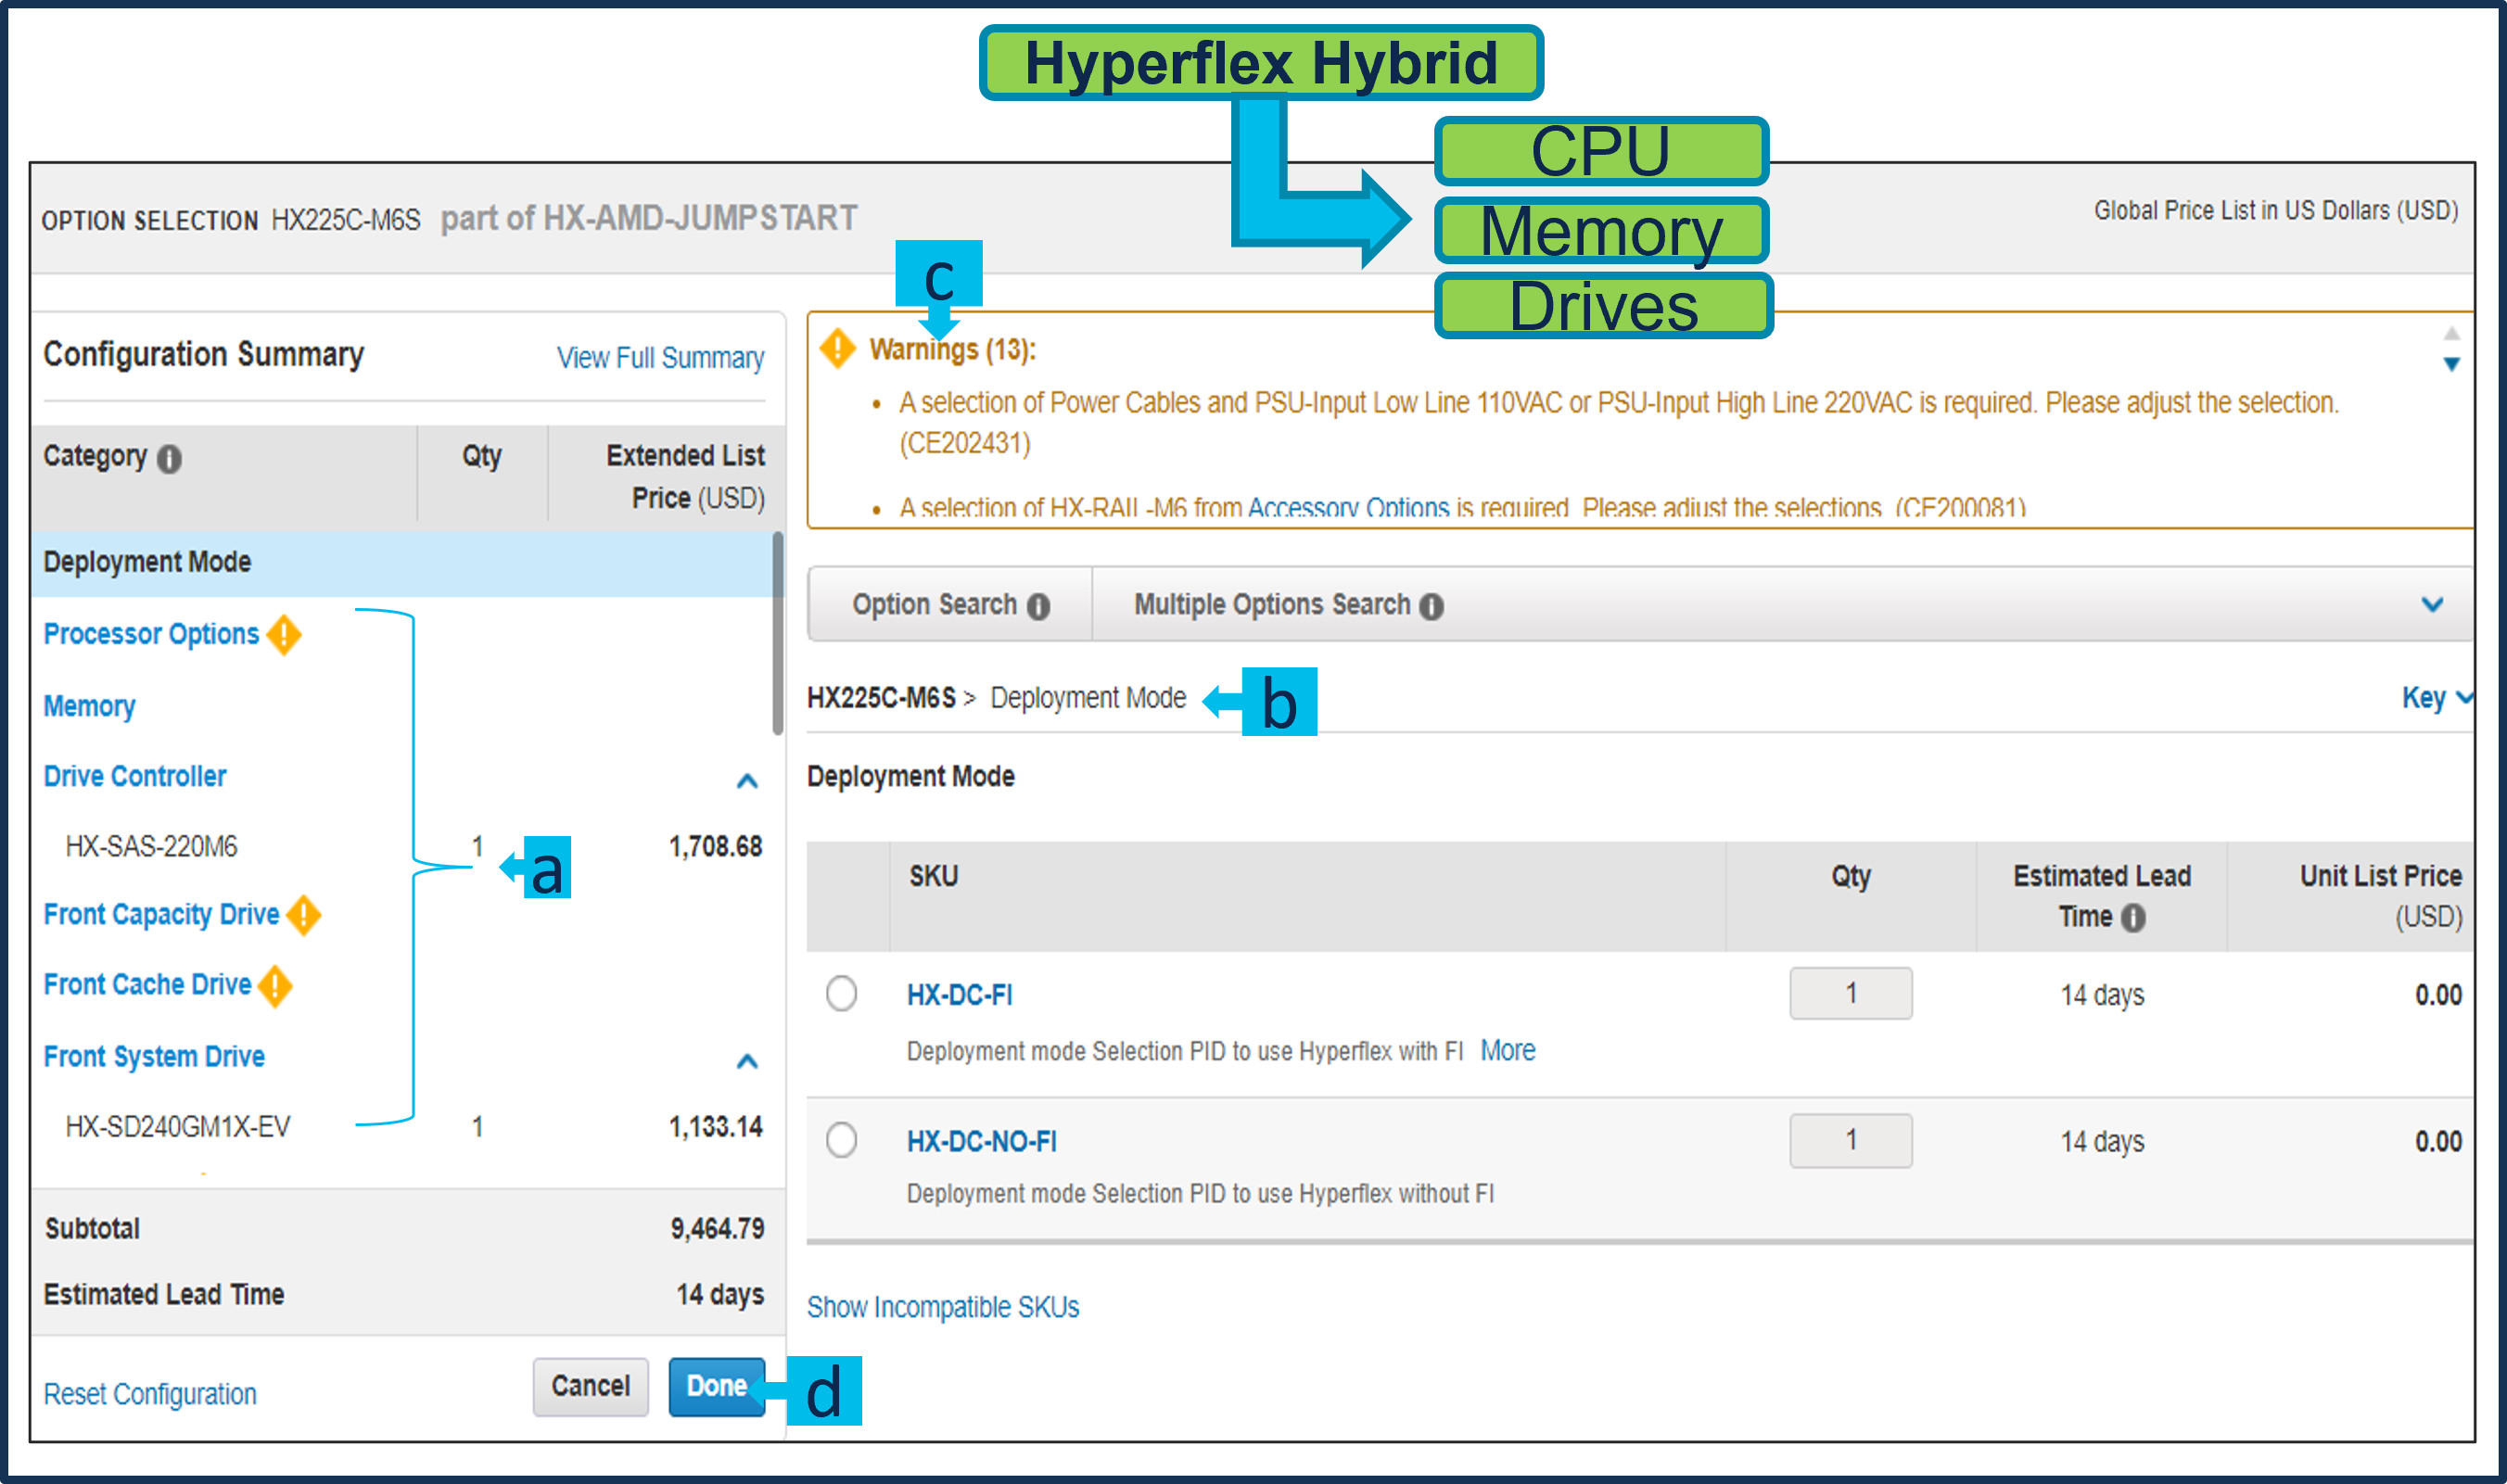This screenshot has width=2507, height=1484.
Task: Click warning icon next to Processor Options
Action: pyautogui.click(x=284, y=634)
